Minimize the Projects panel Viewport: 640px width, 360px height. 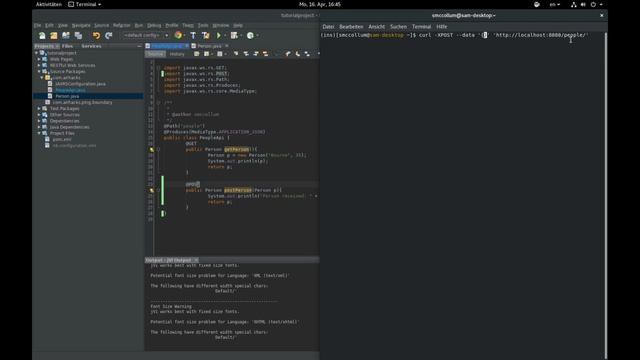coord(139,46)
